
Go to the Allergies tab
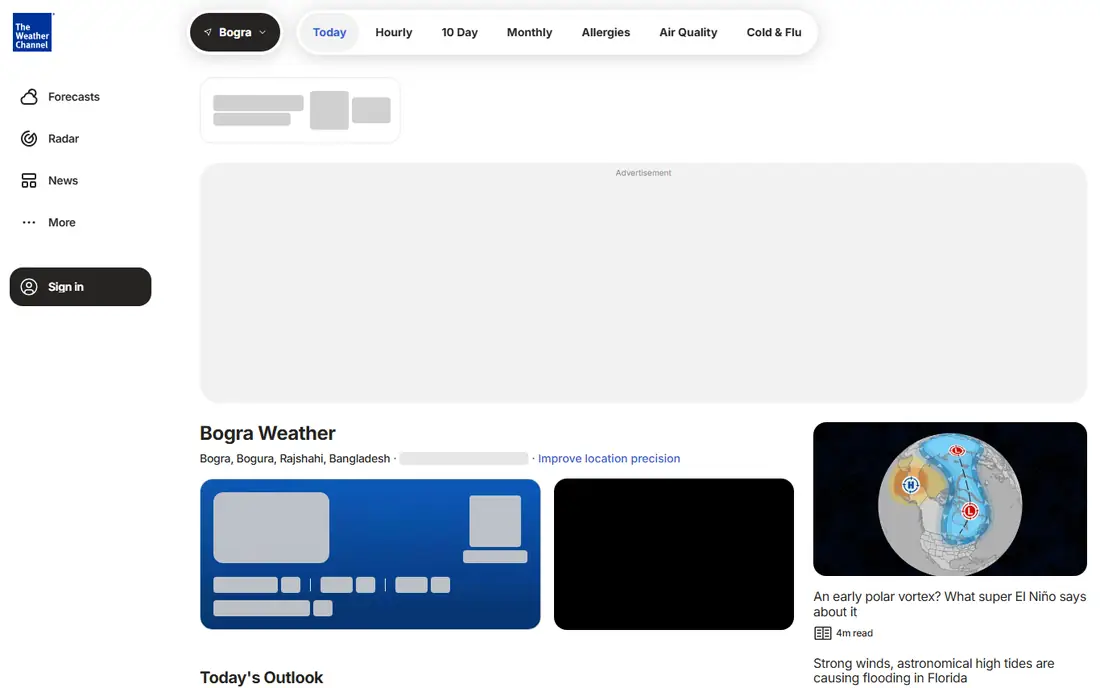605,32
